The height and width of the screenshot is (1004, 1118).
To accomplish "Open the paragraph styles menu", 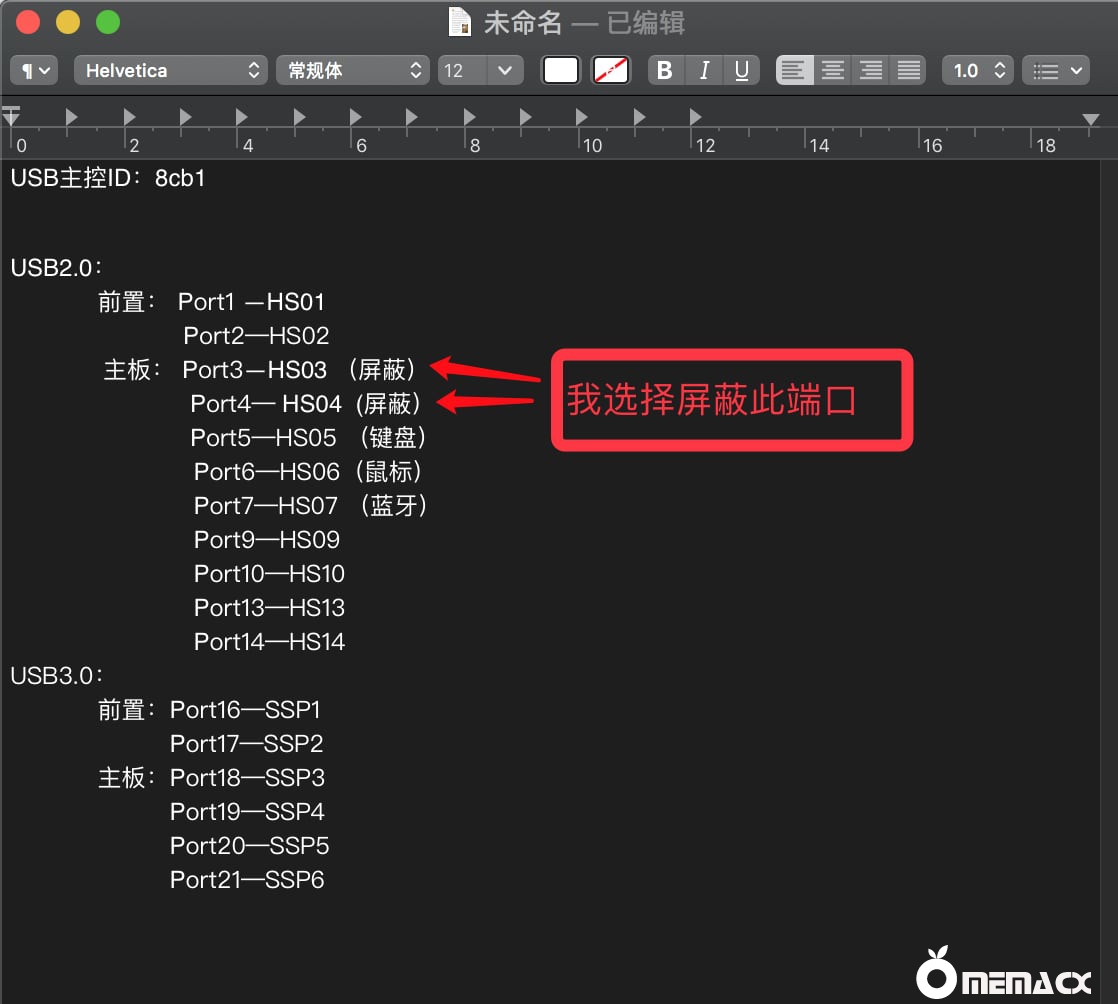I will tap(35, 71).
